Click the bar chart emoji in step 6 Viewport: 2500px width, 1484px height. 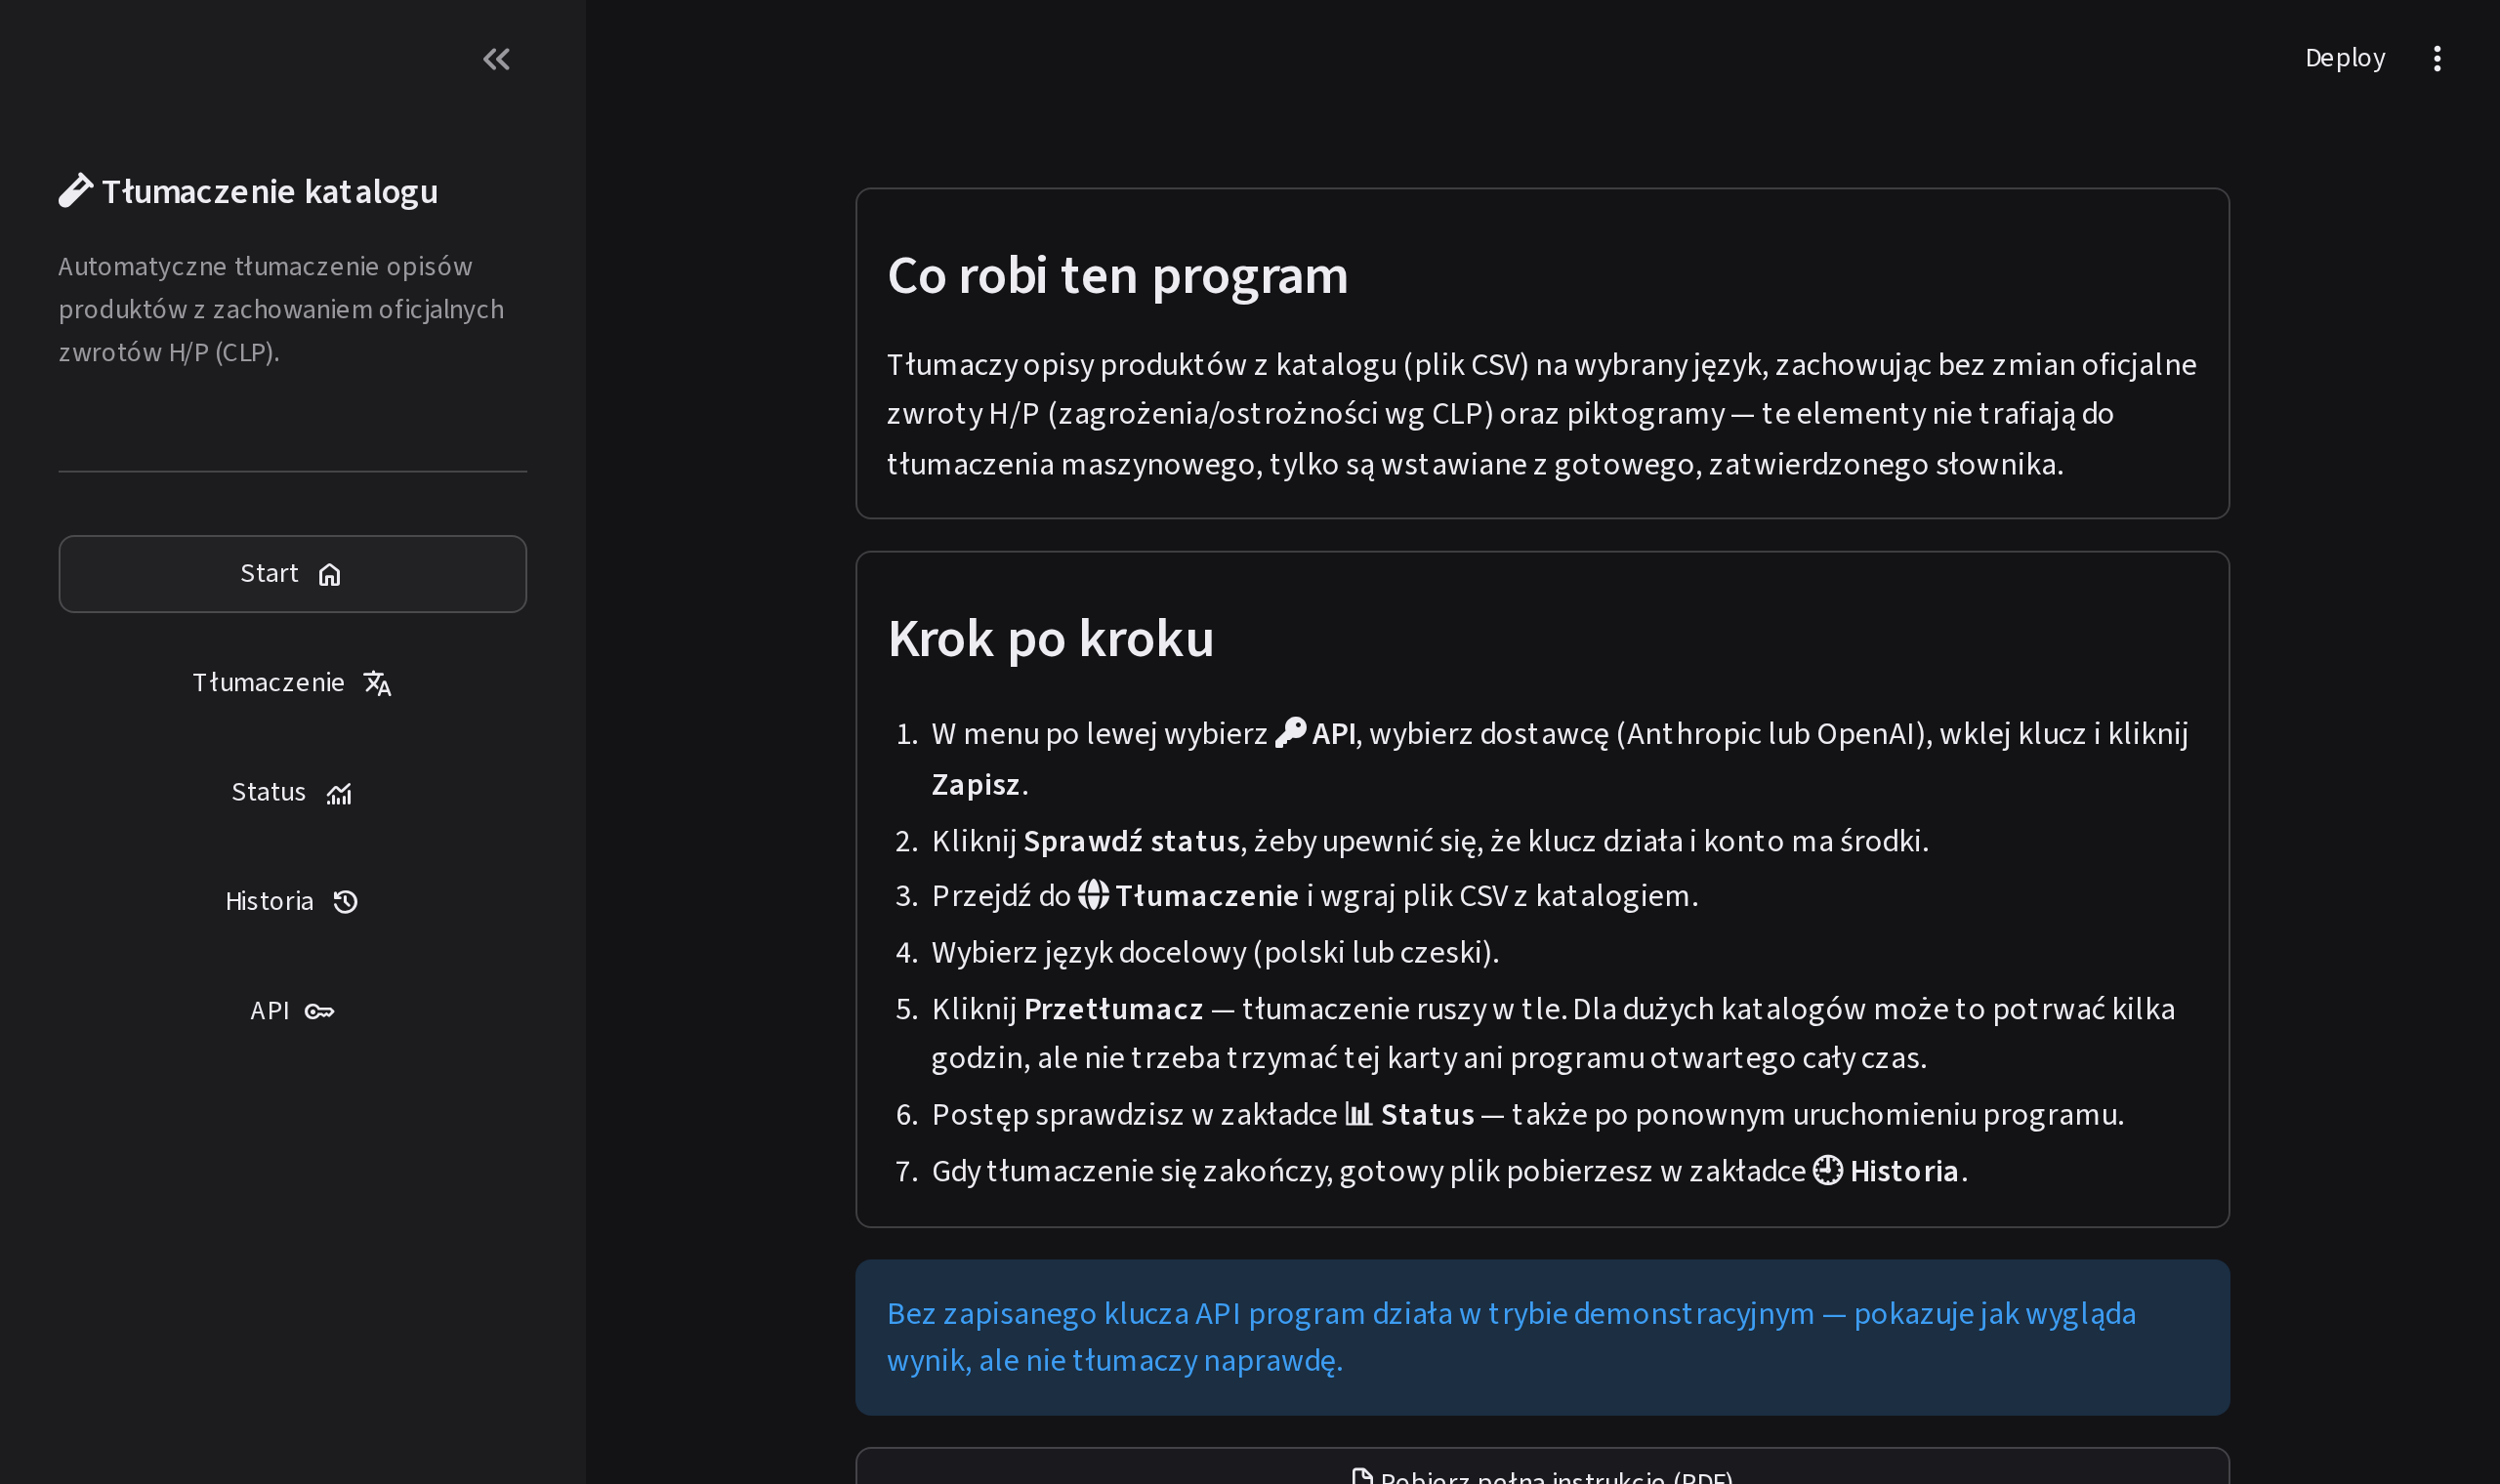(x=1358, y=1113)
